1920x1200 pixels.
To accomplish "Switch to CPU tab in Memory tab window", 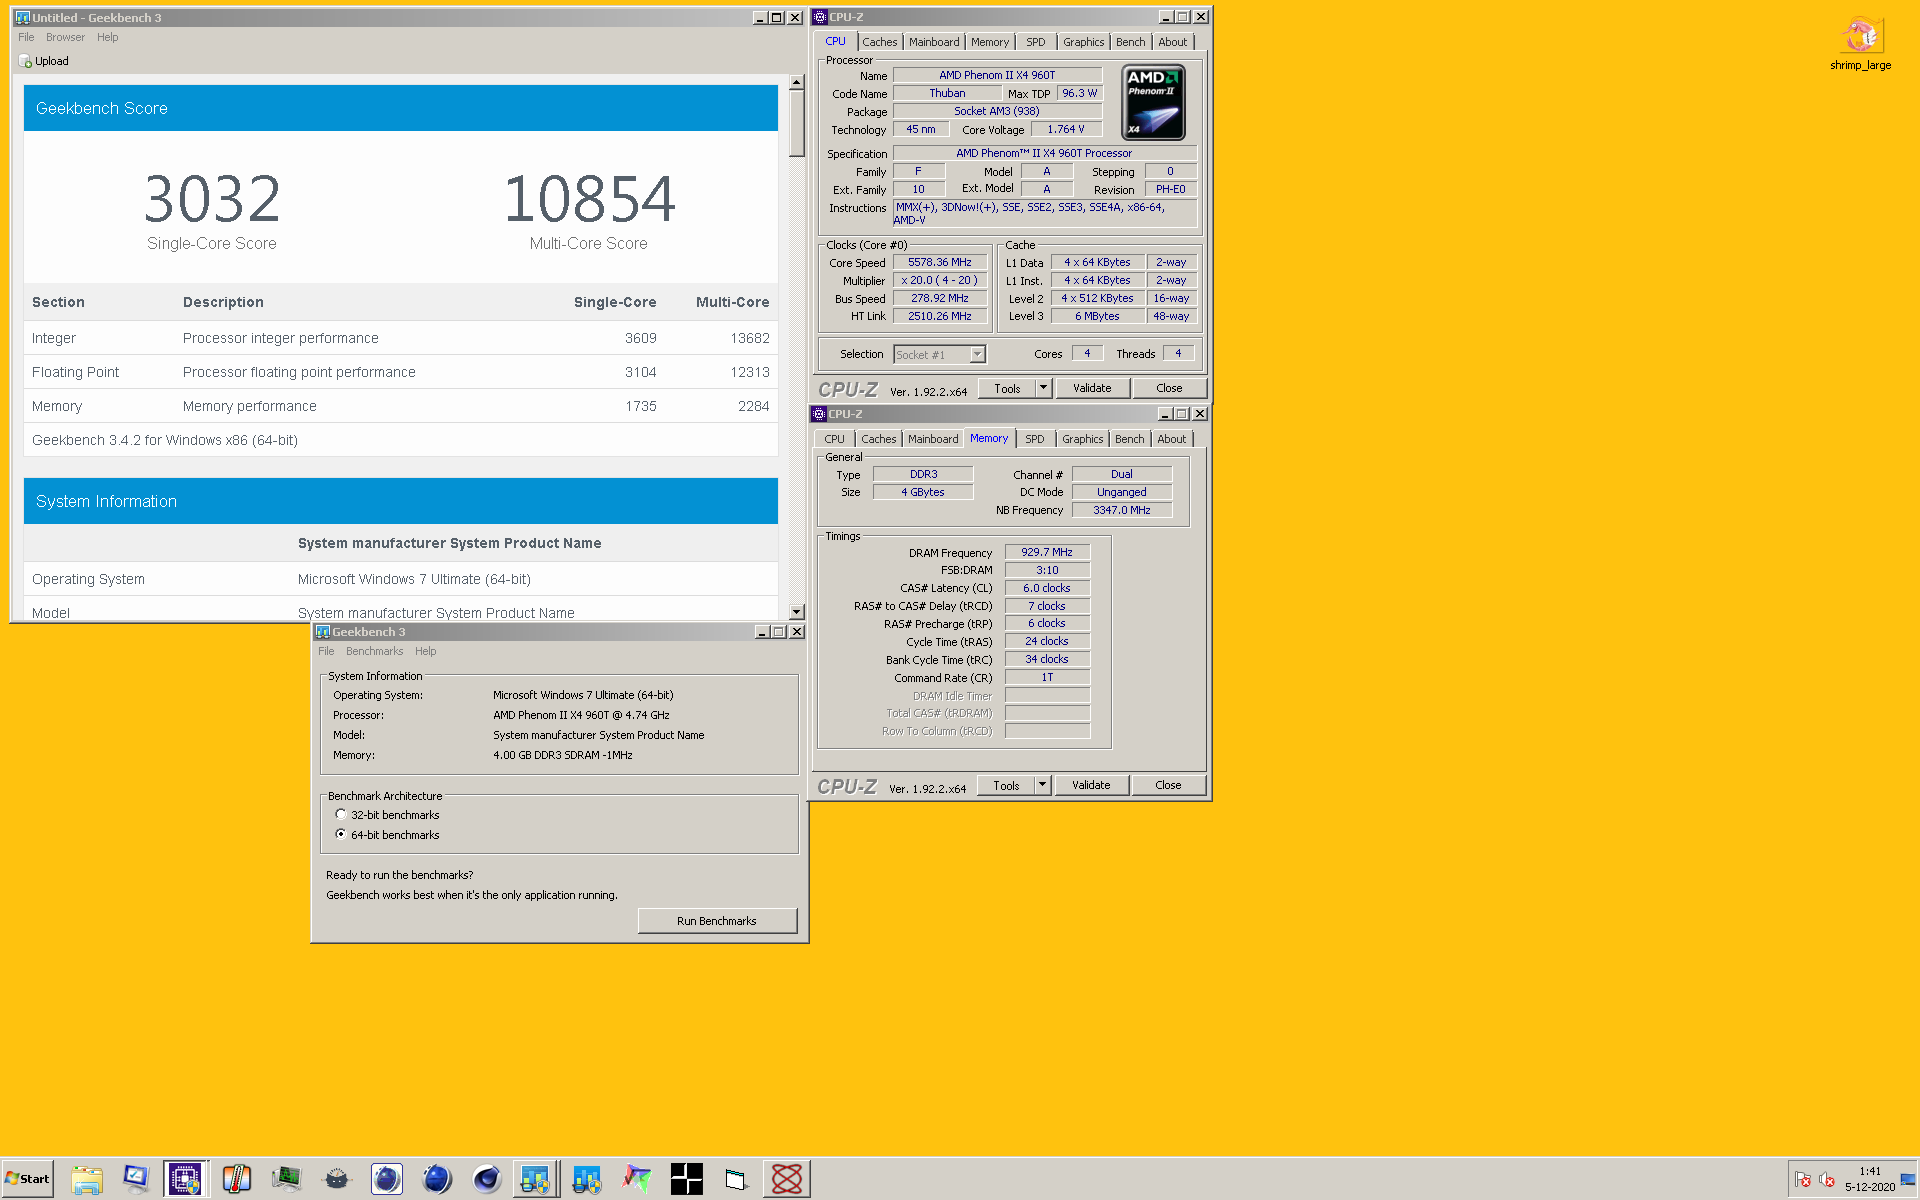I will (835, 439).
